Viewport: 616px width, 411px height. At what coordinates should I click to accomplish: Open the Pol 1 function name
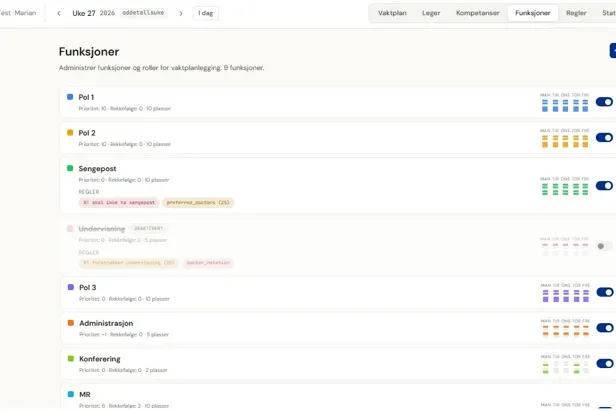(x=86, y=97)
